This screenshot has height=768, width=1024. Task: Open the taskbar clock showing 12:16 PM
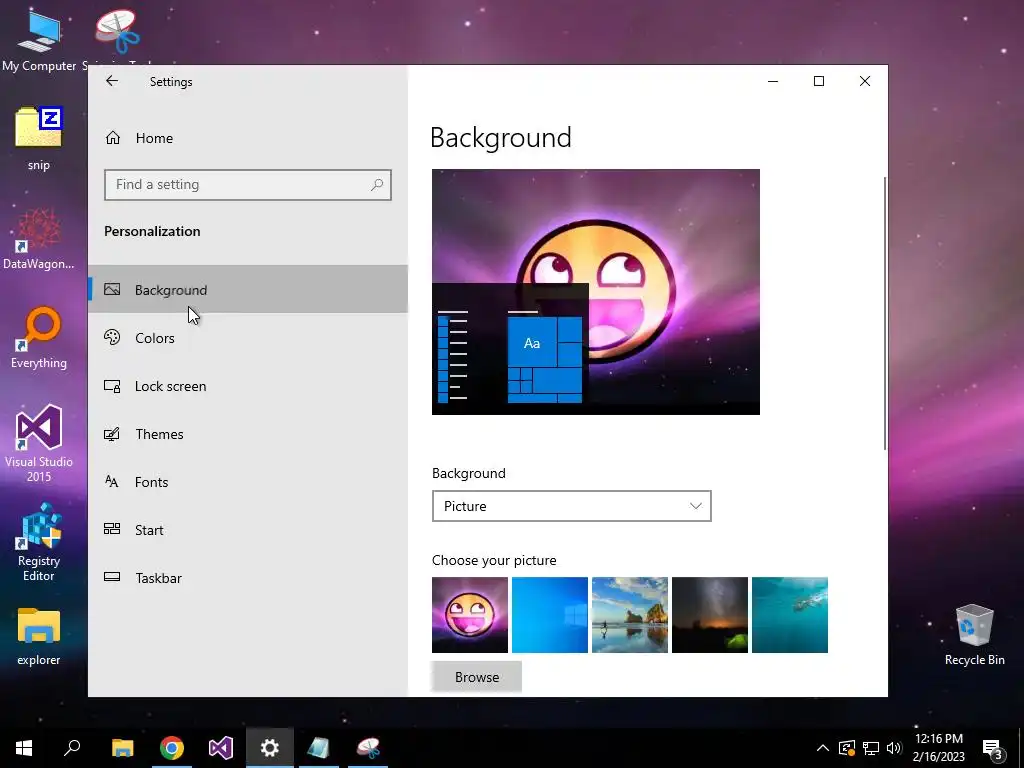tap(938, 748)
